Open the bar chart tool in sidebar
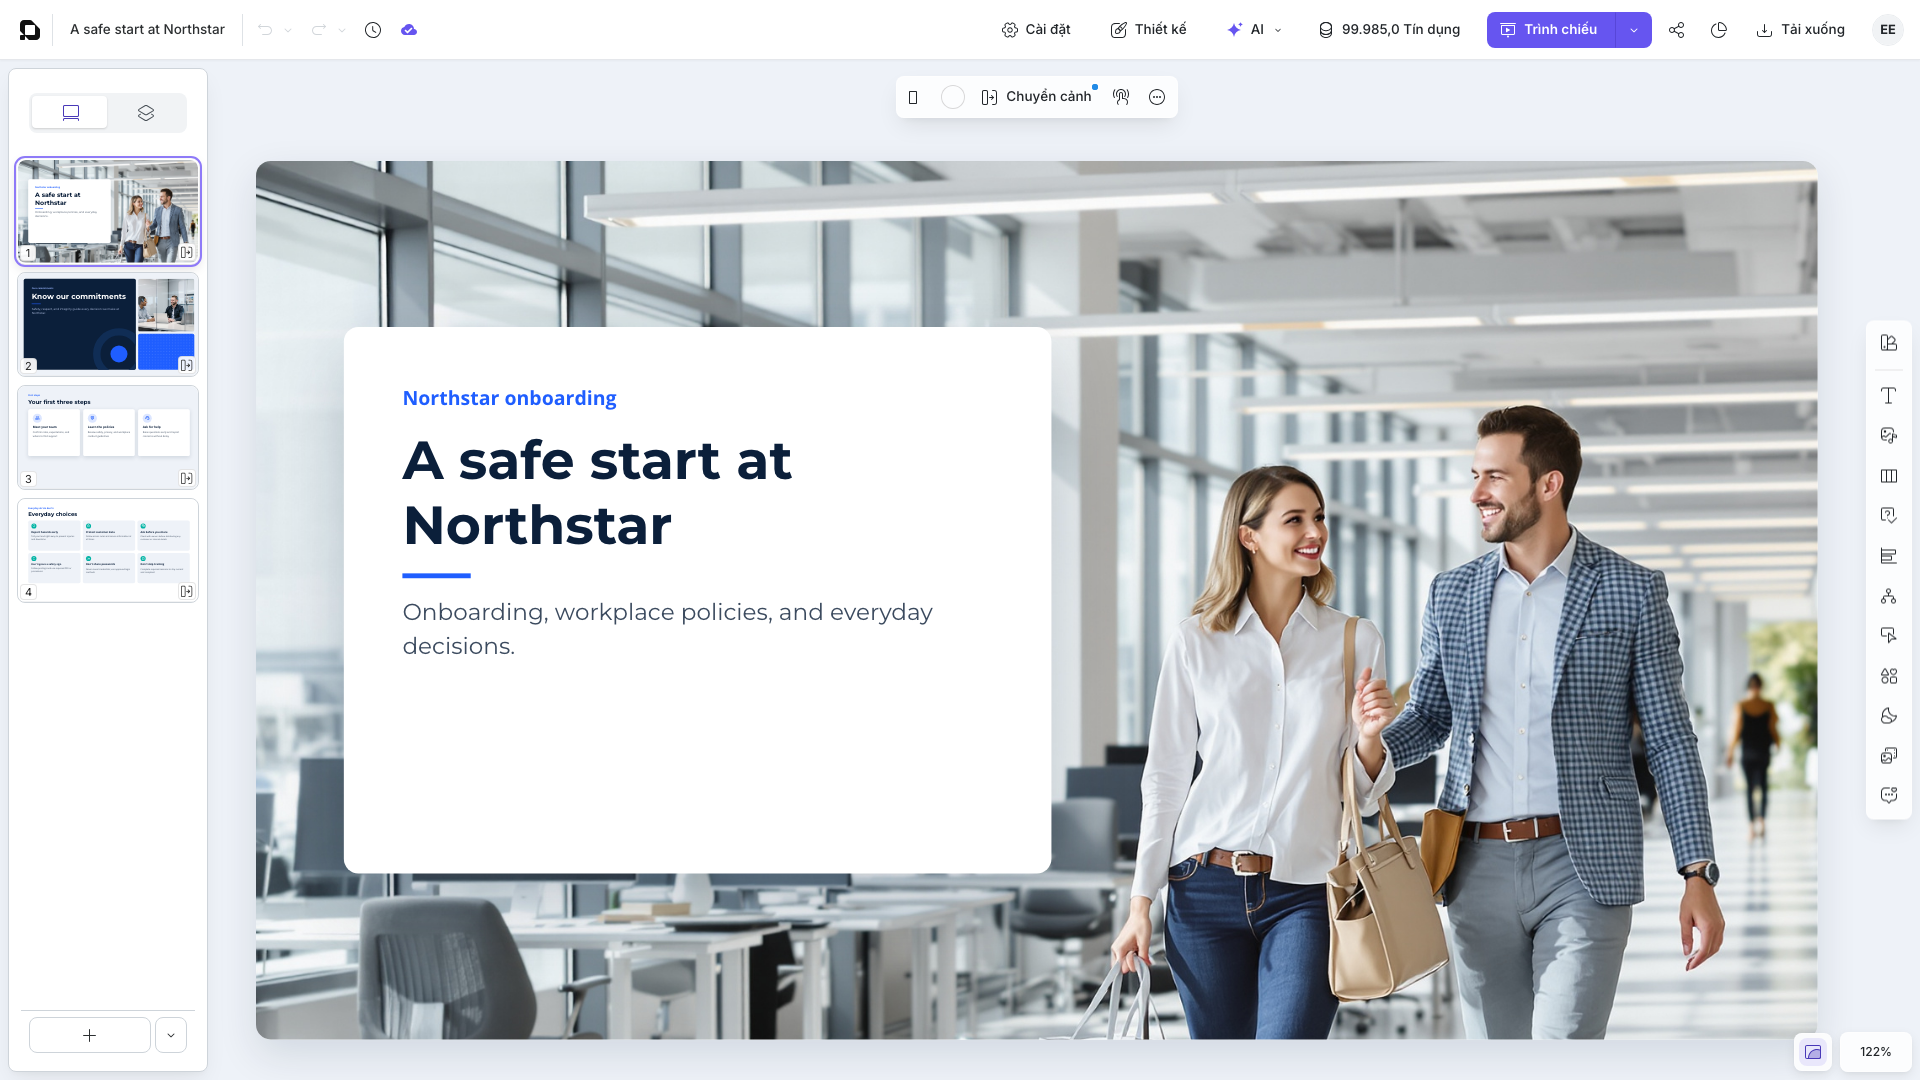The height and width of the screenshot is (1080, 1920). tap(1888, 556)
